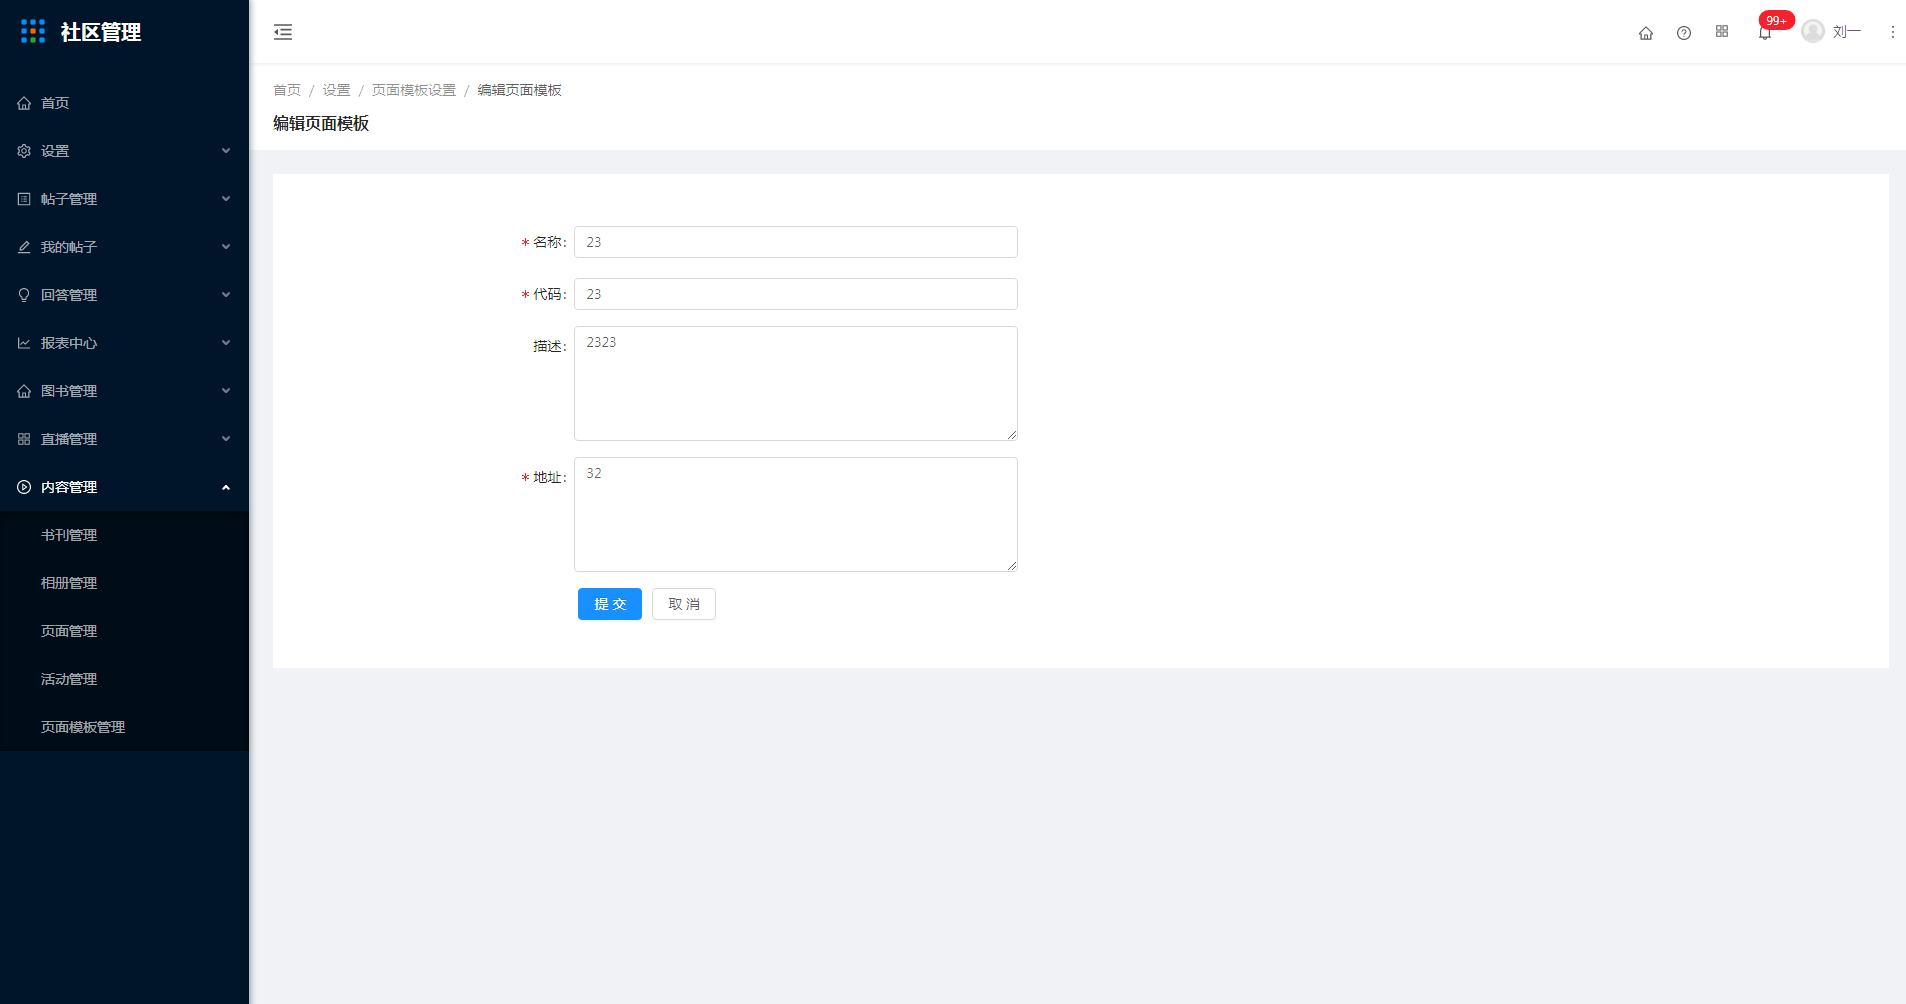Open 页面模板管理 submenu item

124,727
